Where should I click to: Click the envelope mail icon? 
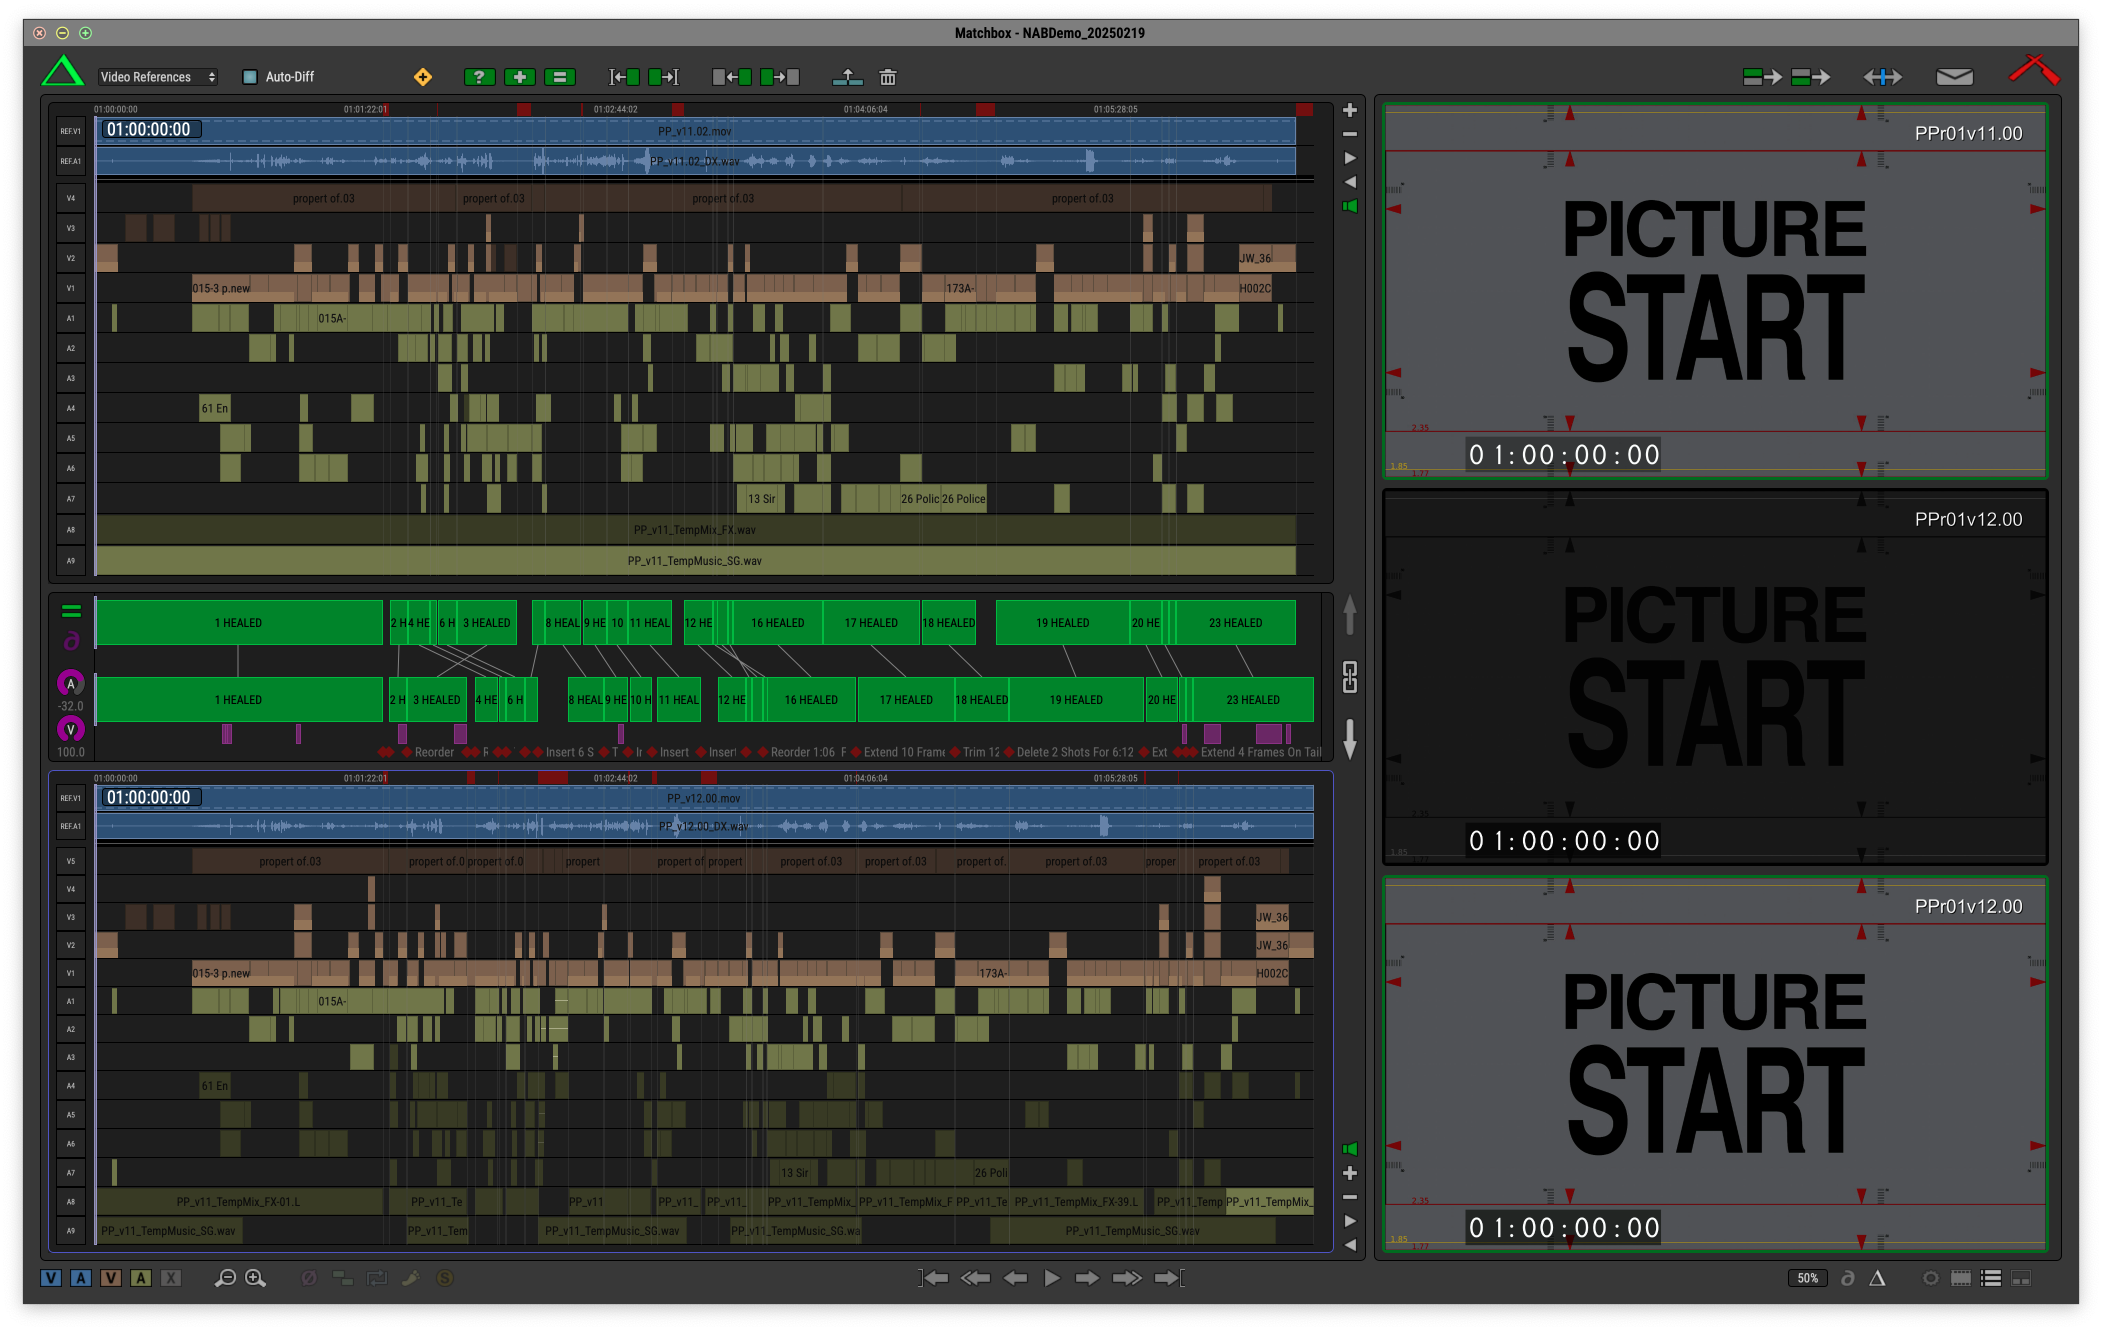pyautogui.click(x=1954, y=77)
